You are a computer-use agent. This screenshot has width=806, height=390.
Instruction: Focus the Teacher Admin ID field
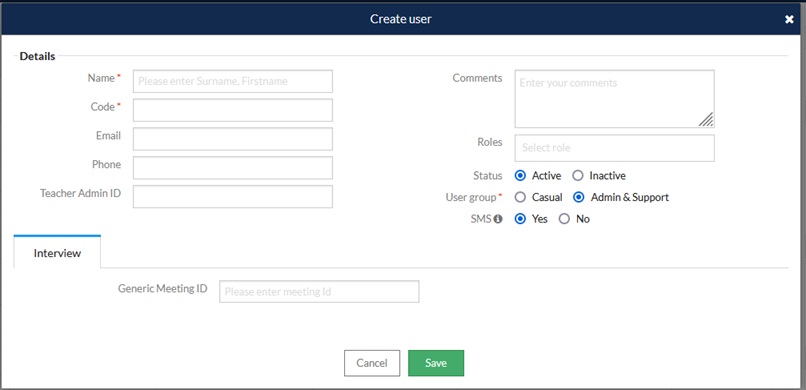(x=233, y=196)
